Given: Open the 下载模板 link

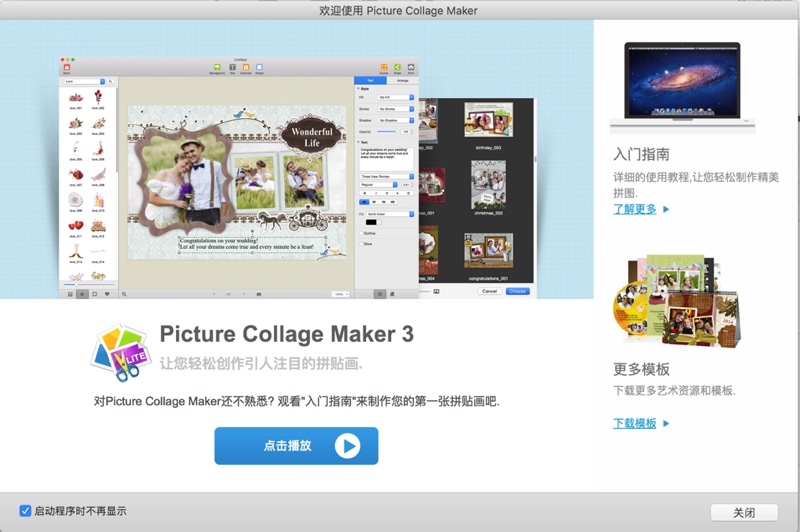Looking at the screenshot, I should pyautogui.click(x=635, y=423).
